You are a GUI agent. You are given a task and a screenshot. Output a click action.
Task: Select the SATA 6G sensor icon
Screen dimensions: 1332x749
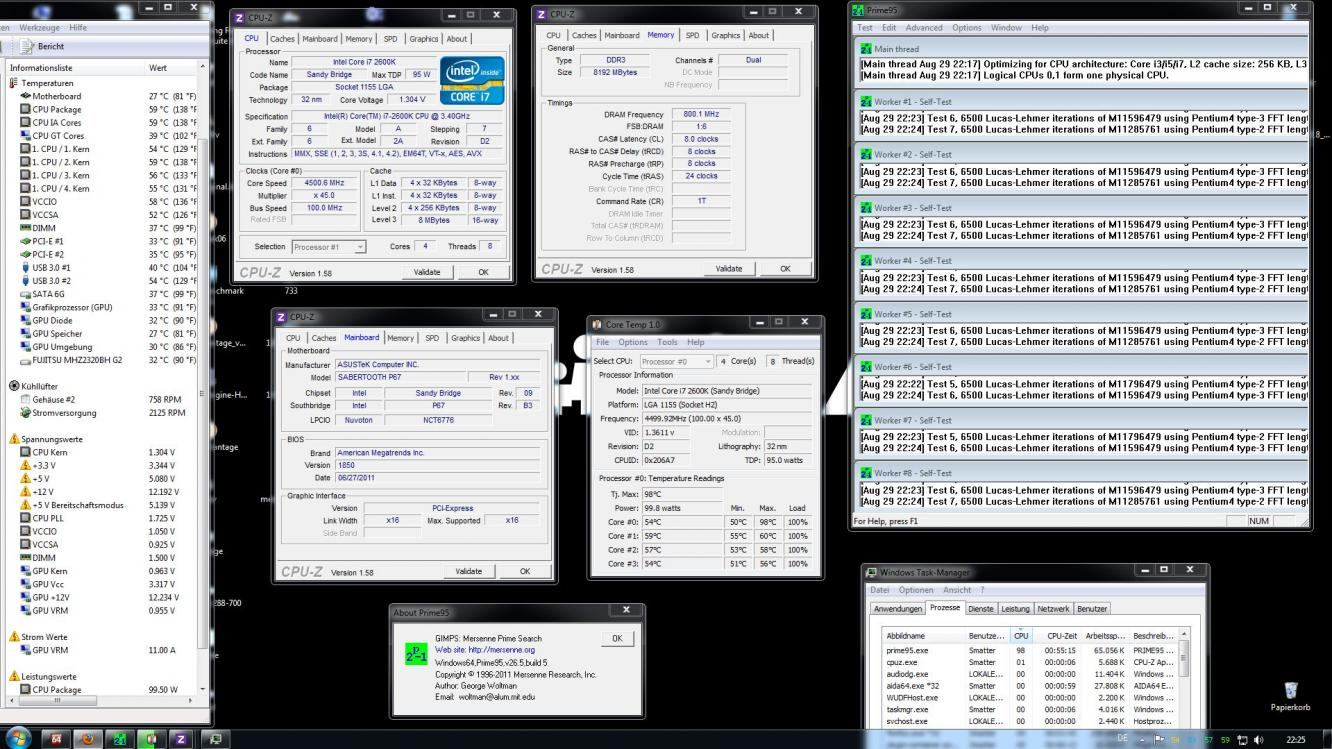26,294
